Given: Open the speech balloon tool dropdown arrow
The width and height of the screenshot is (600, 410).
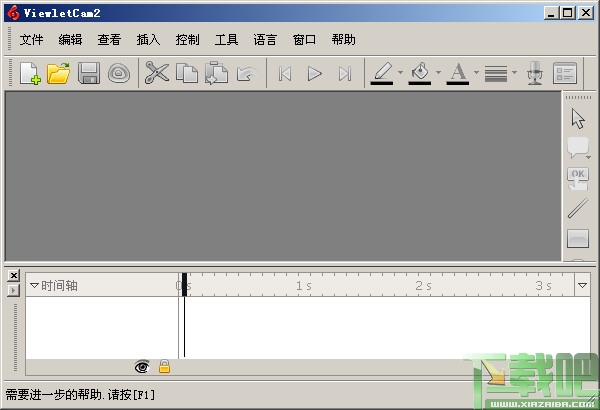Looking at the screenshot, I should tap(589, 157).
